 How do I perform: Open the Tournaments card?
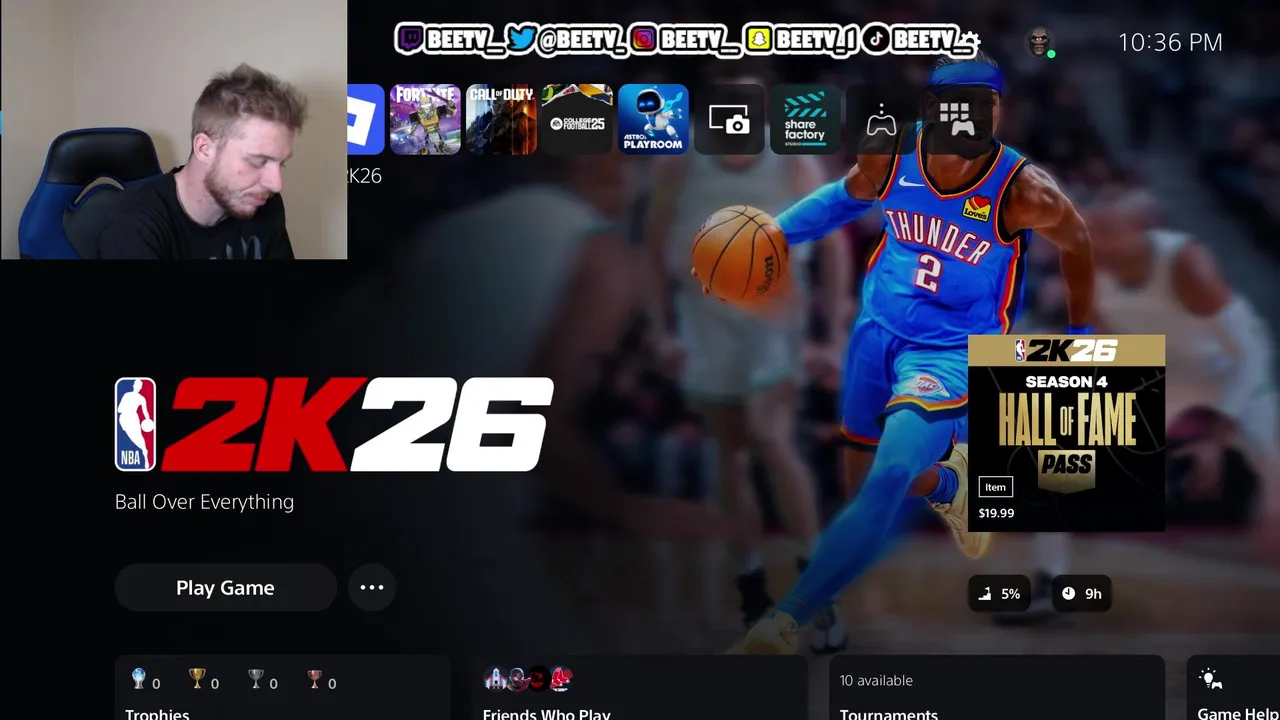997,688
